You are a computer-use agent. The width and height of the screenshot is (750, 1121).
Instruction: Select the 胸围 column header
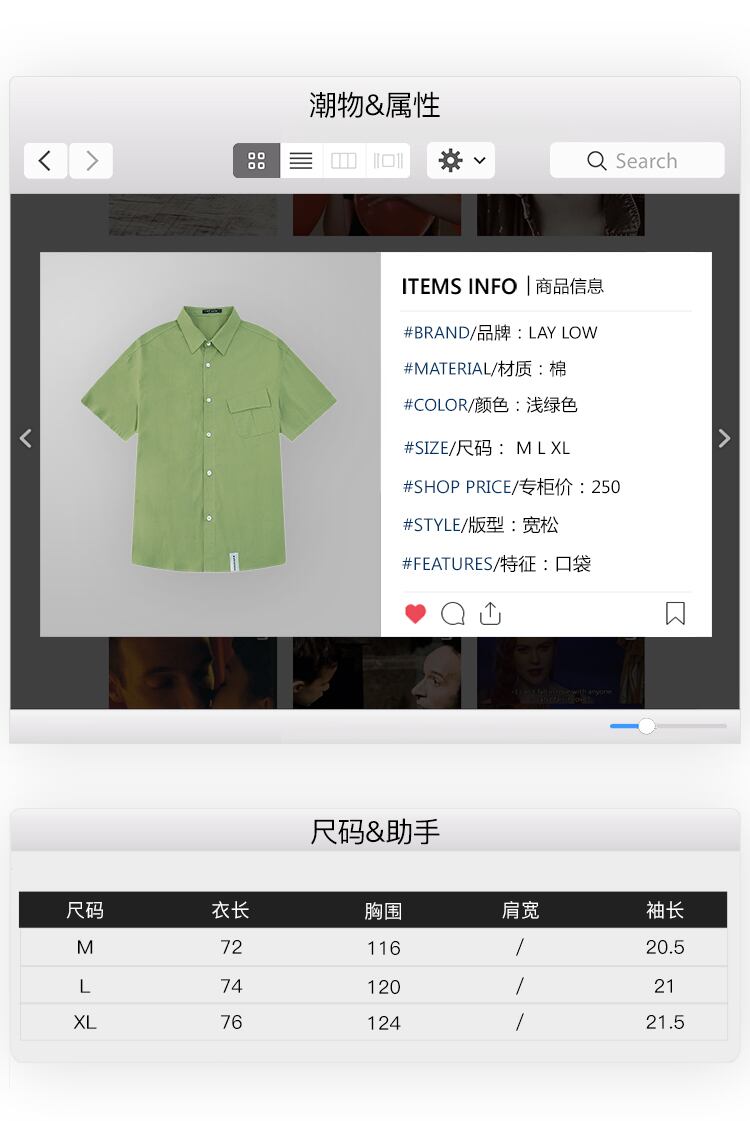[x=383, y=911]
